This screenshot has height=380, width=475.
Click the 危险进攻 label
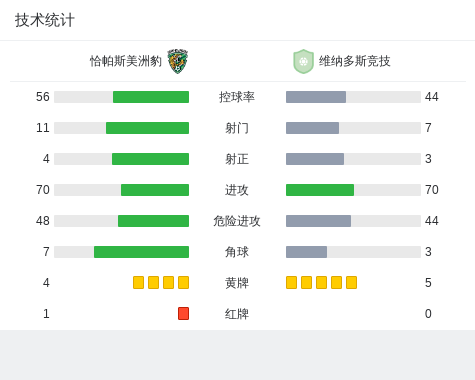[237, 221]
